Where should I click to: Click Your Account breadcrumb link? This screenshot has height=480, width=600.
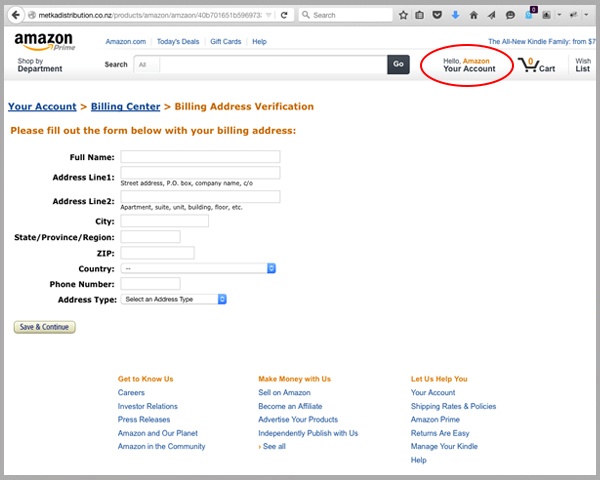[42, 106]
